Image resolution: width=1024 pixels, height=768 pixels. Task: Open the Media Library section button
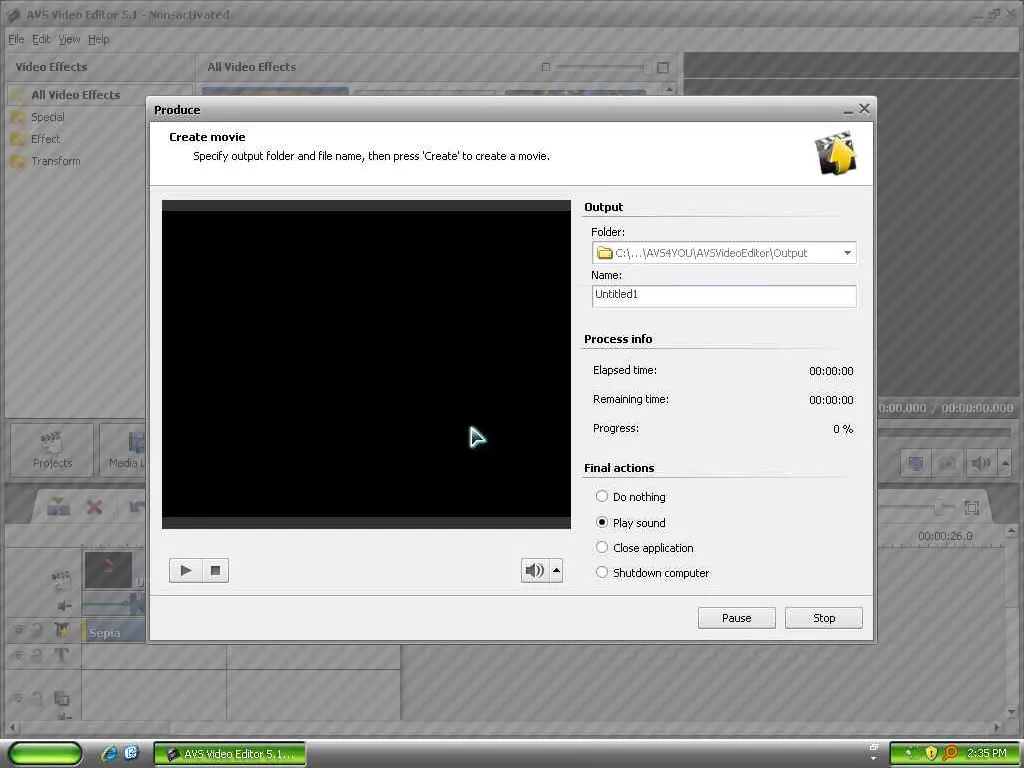(123, 449)
